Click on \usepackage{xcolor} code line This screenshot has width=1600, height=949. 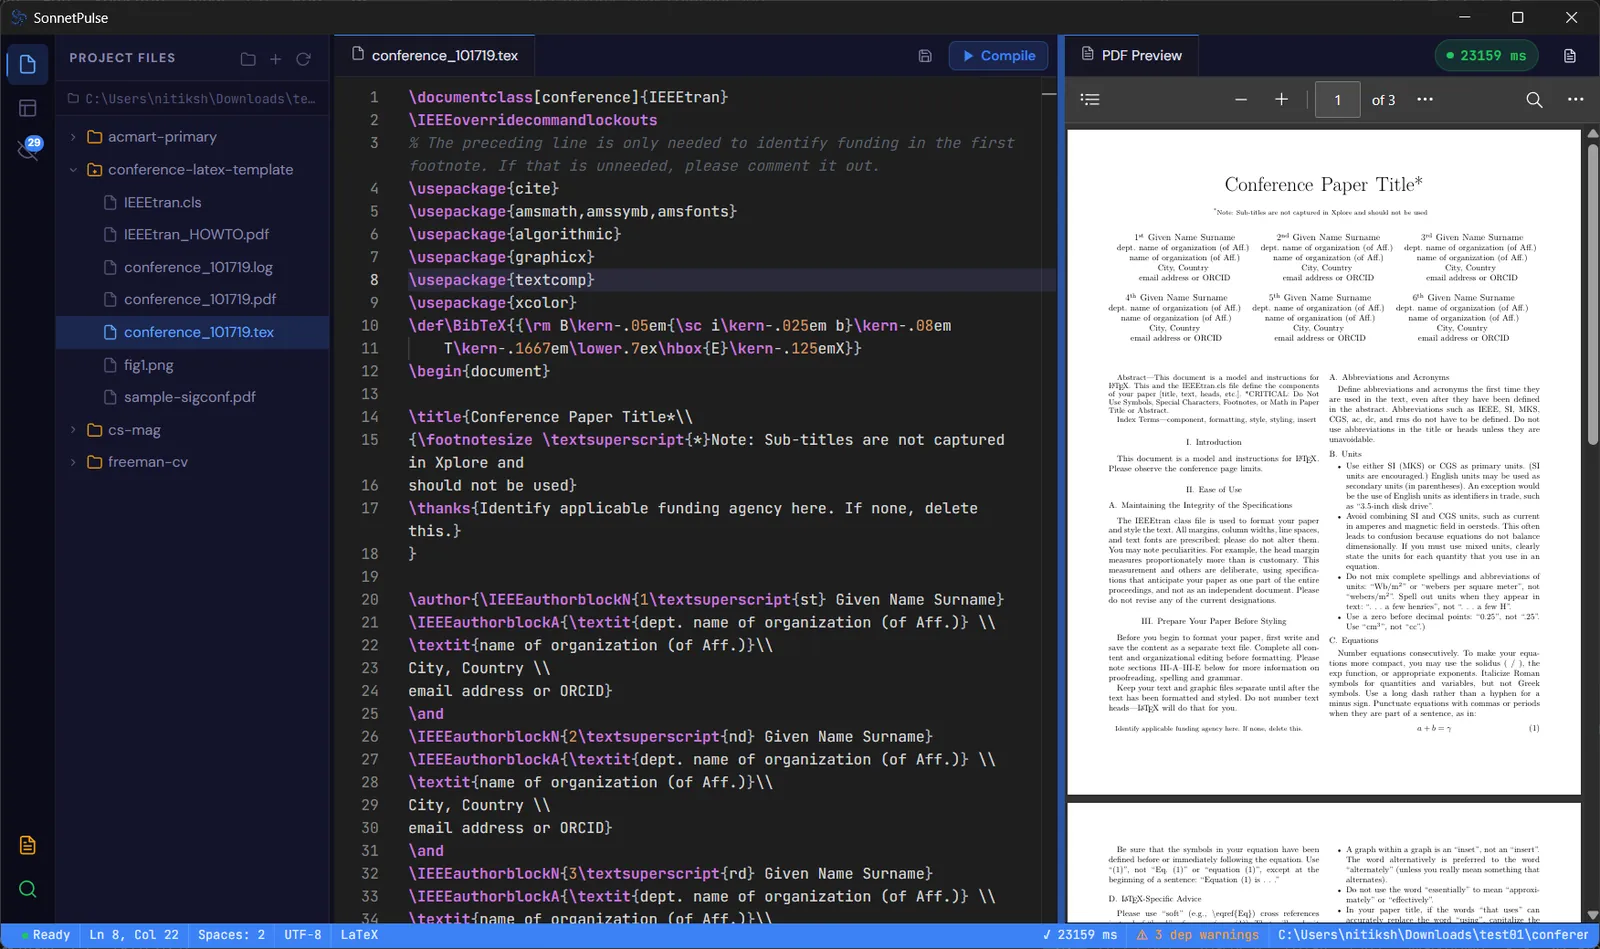492,303
